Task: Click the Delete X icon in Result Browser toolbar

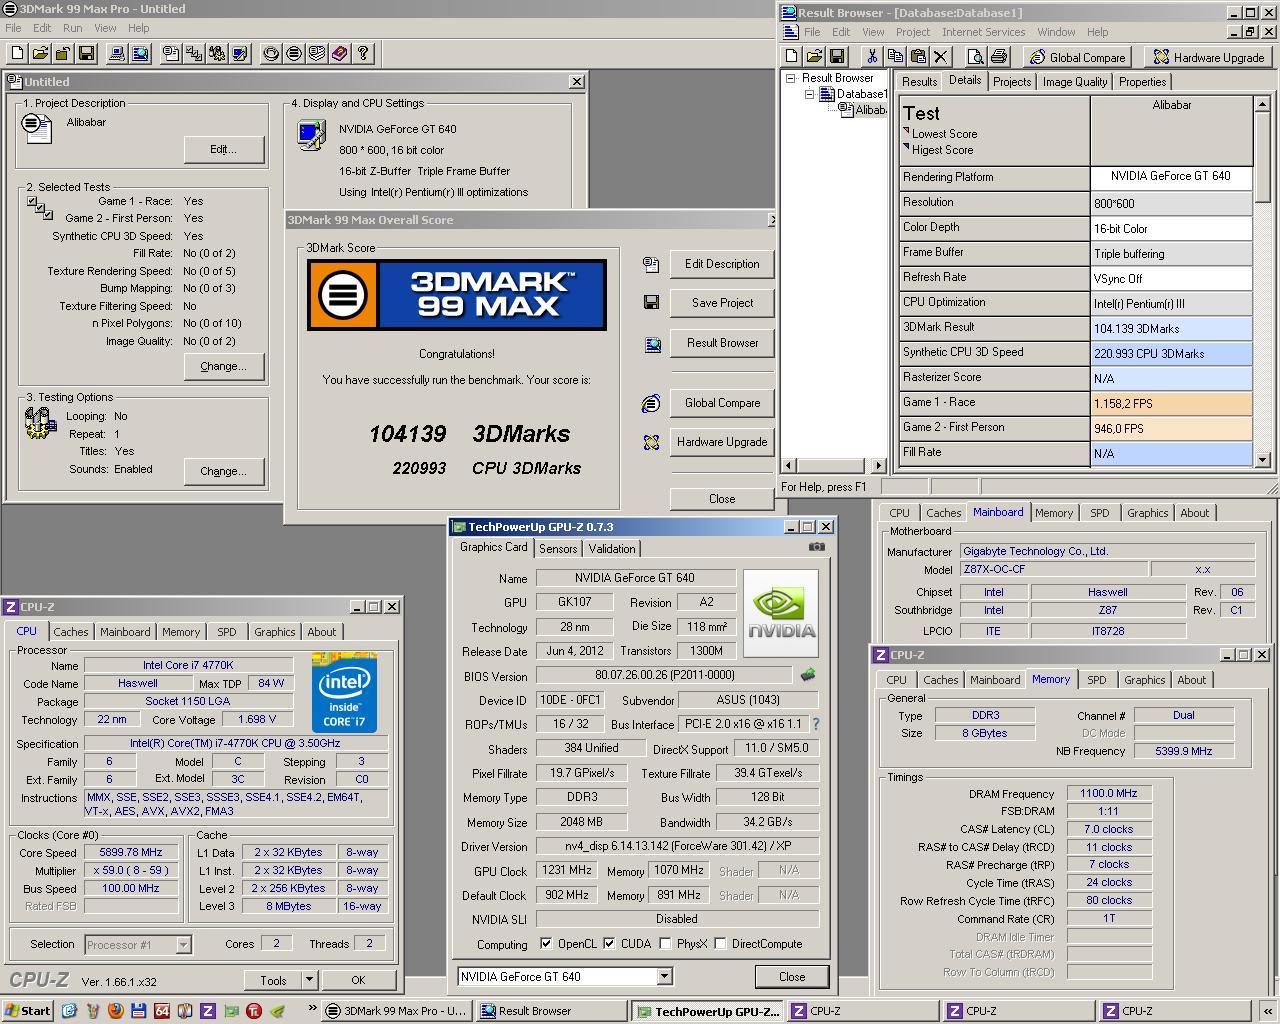Action: pos(941,57)
